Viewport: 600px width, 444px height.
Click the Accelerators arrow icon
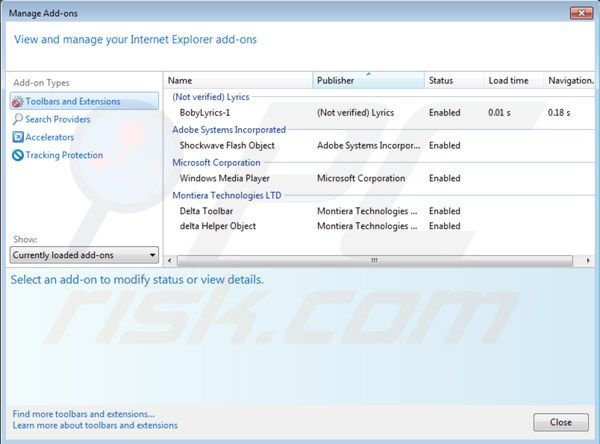click(x=18, y=137)
